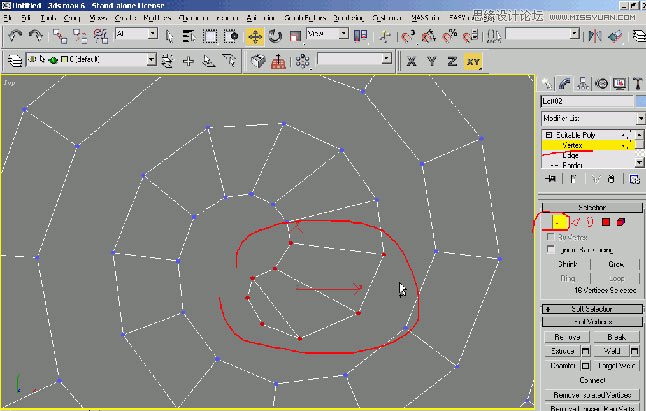
Task: Select the Bind to Space Warp tool
Action: [x=101, y=36]
